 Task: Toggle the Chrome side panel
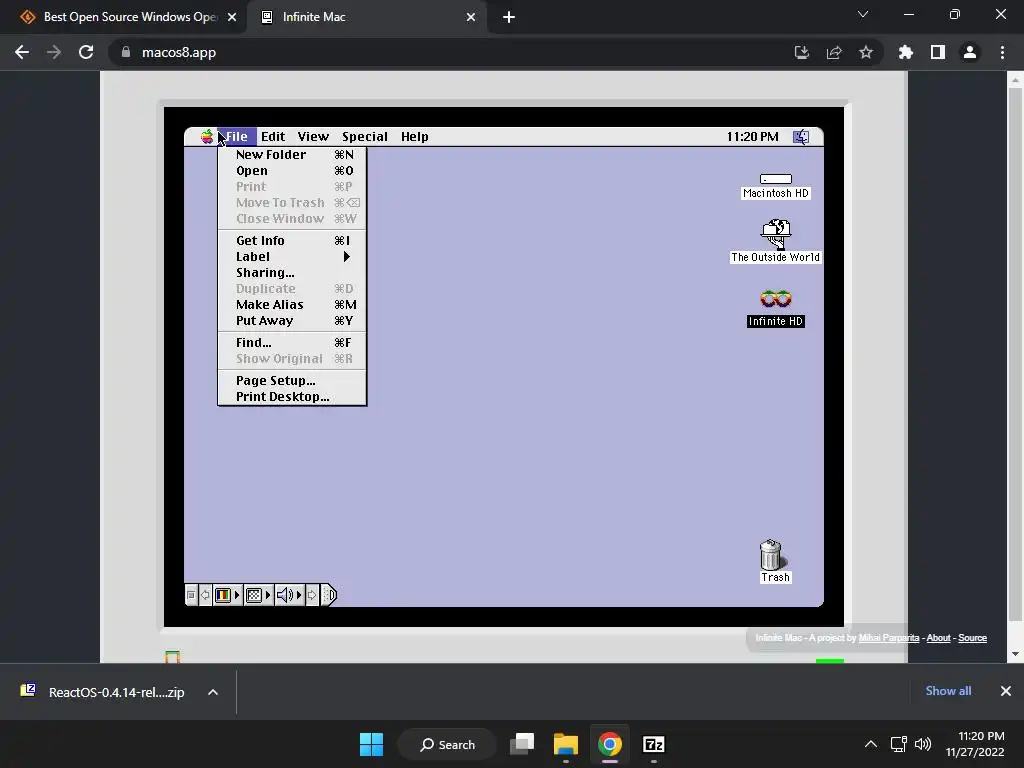(x=938, y=52)
